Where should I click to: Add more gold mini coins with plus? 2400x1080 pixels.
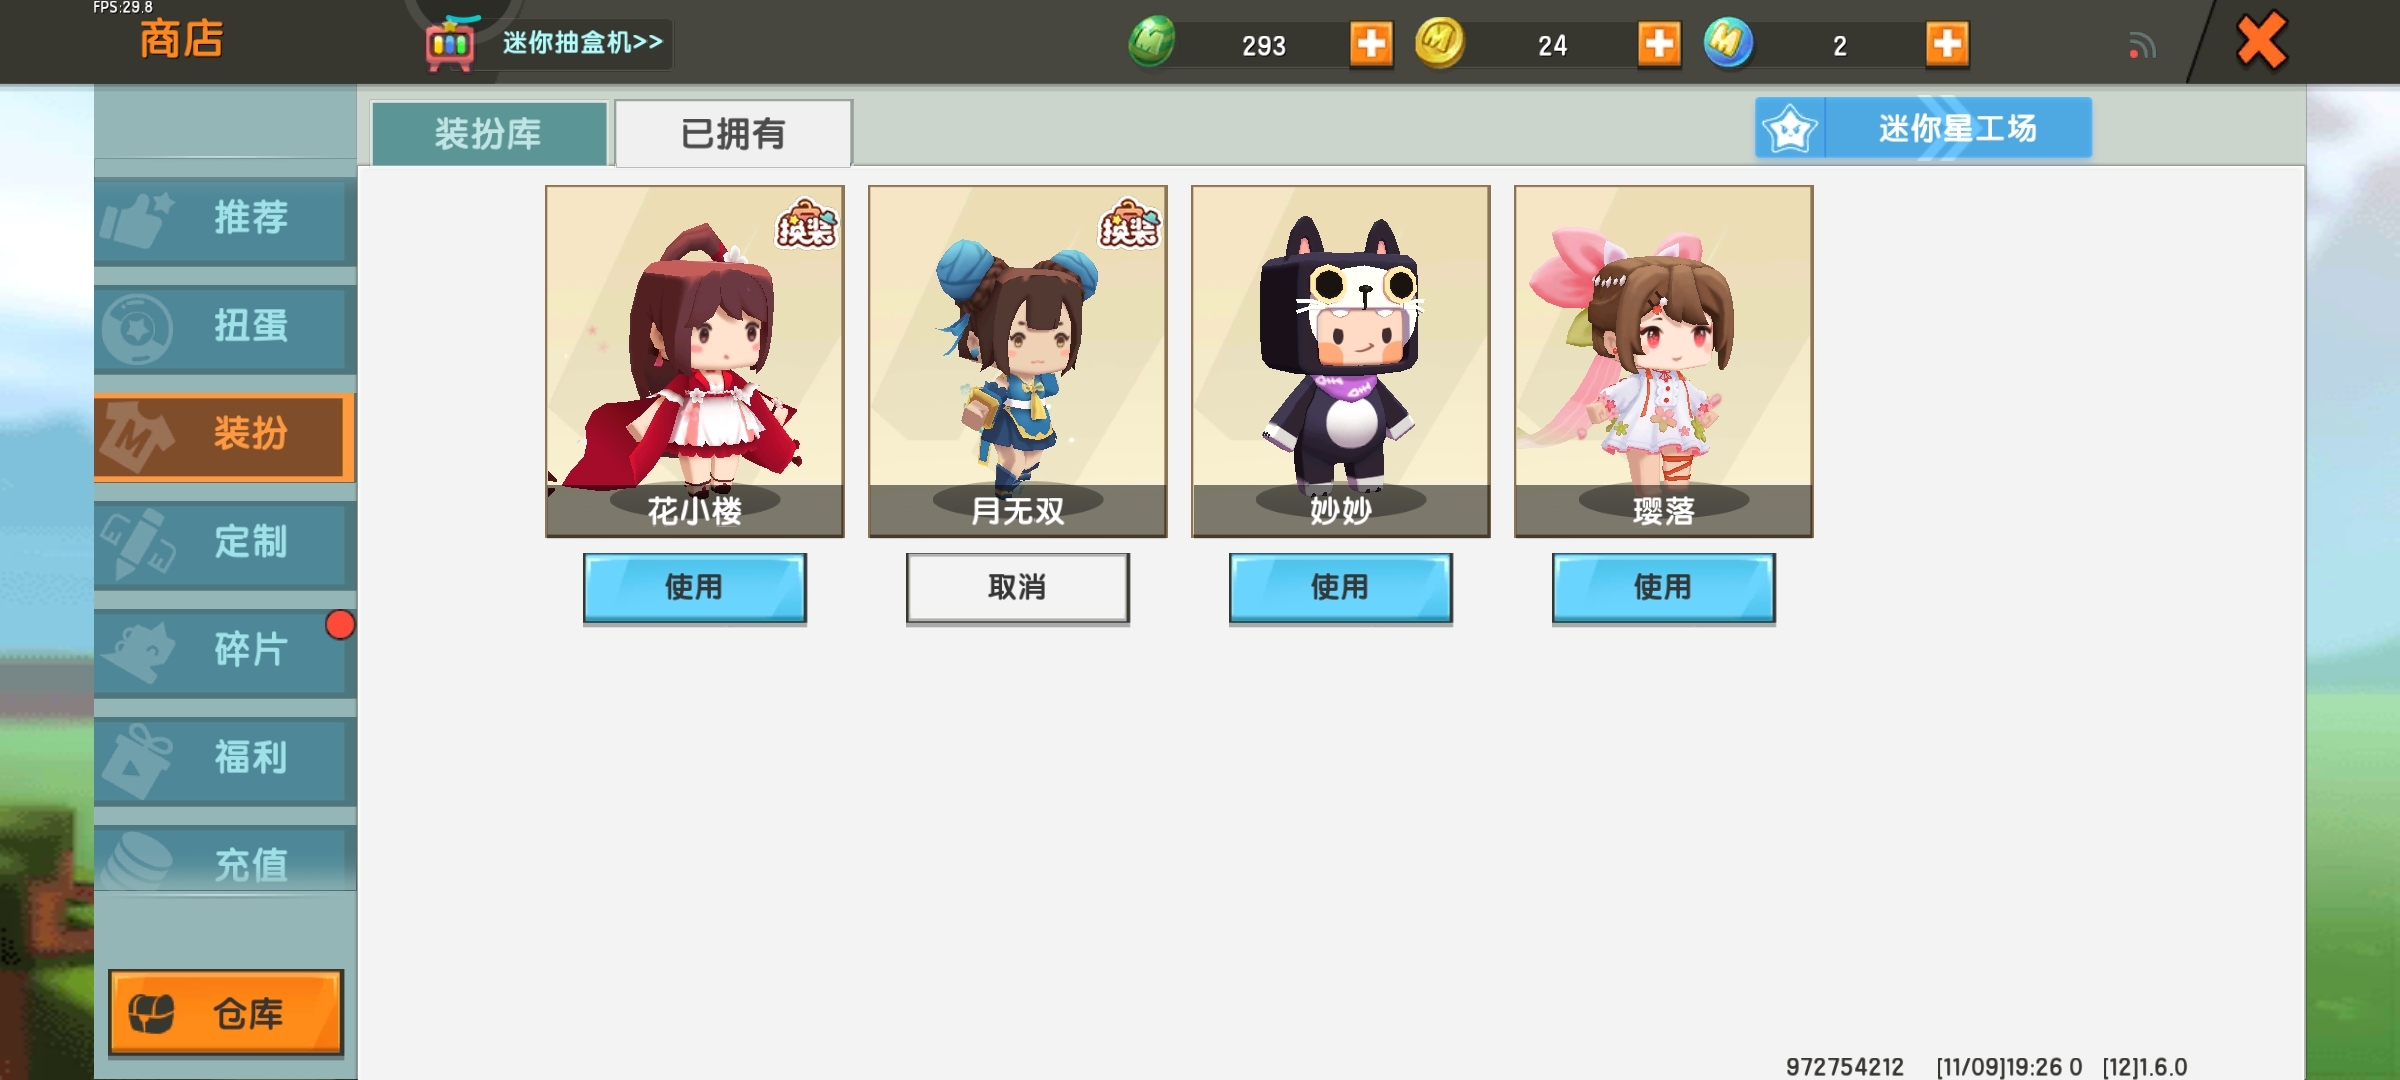pos(1659,44)
